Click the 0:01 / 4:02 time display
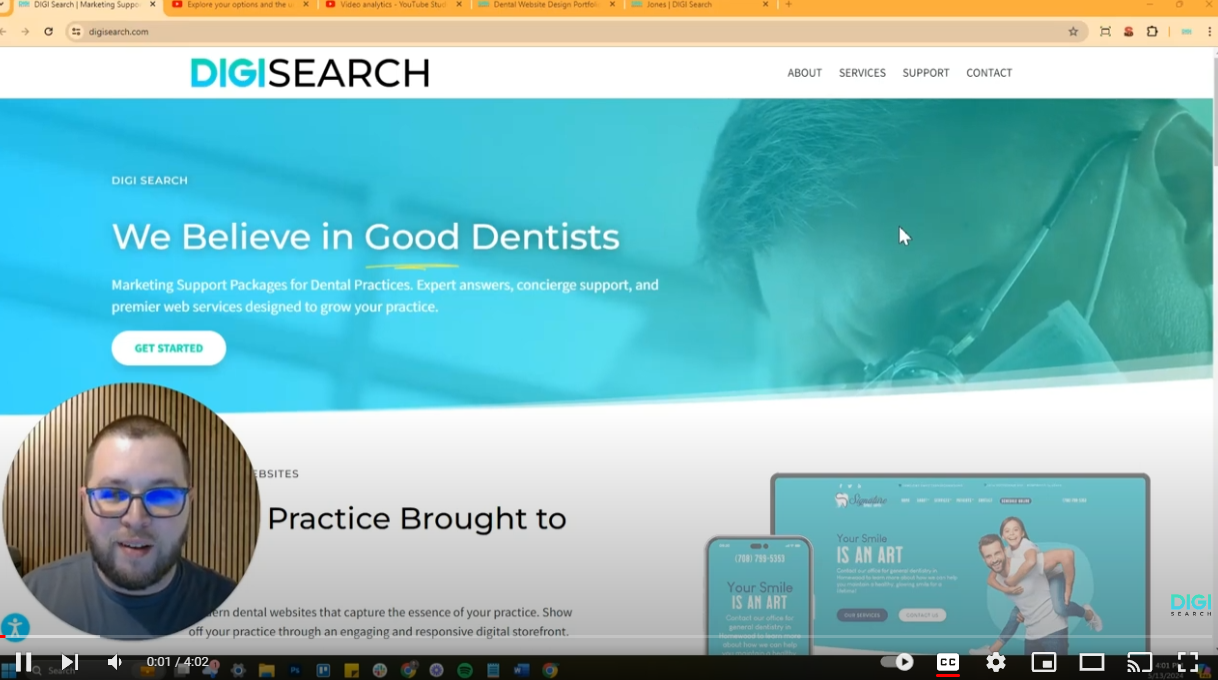 (x=178, y=662)
